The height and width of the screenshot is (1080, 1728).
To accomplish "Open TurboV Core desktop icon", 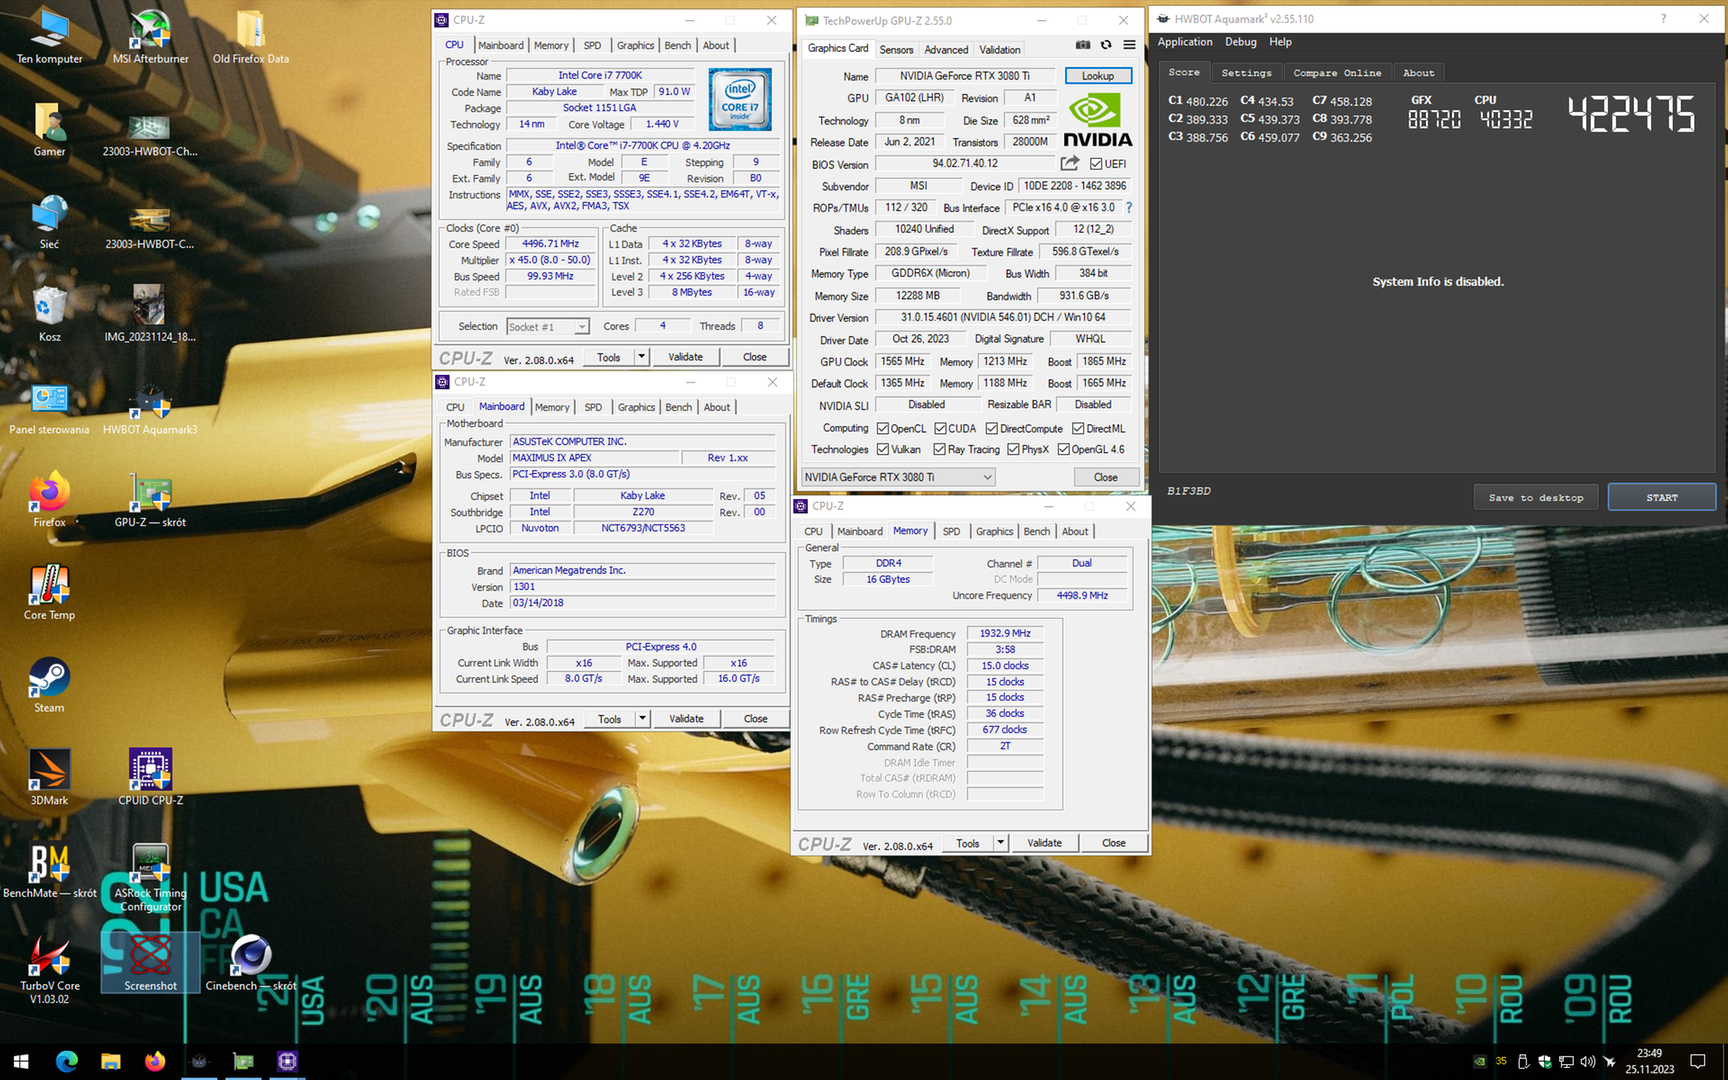I will click(x=49, y=970).
